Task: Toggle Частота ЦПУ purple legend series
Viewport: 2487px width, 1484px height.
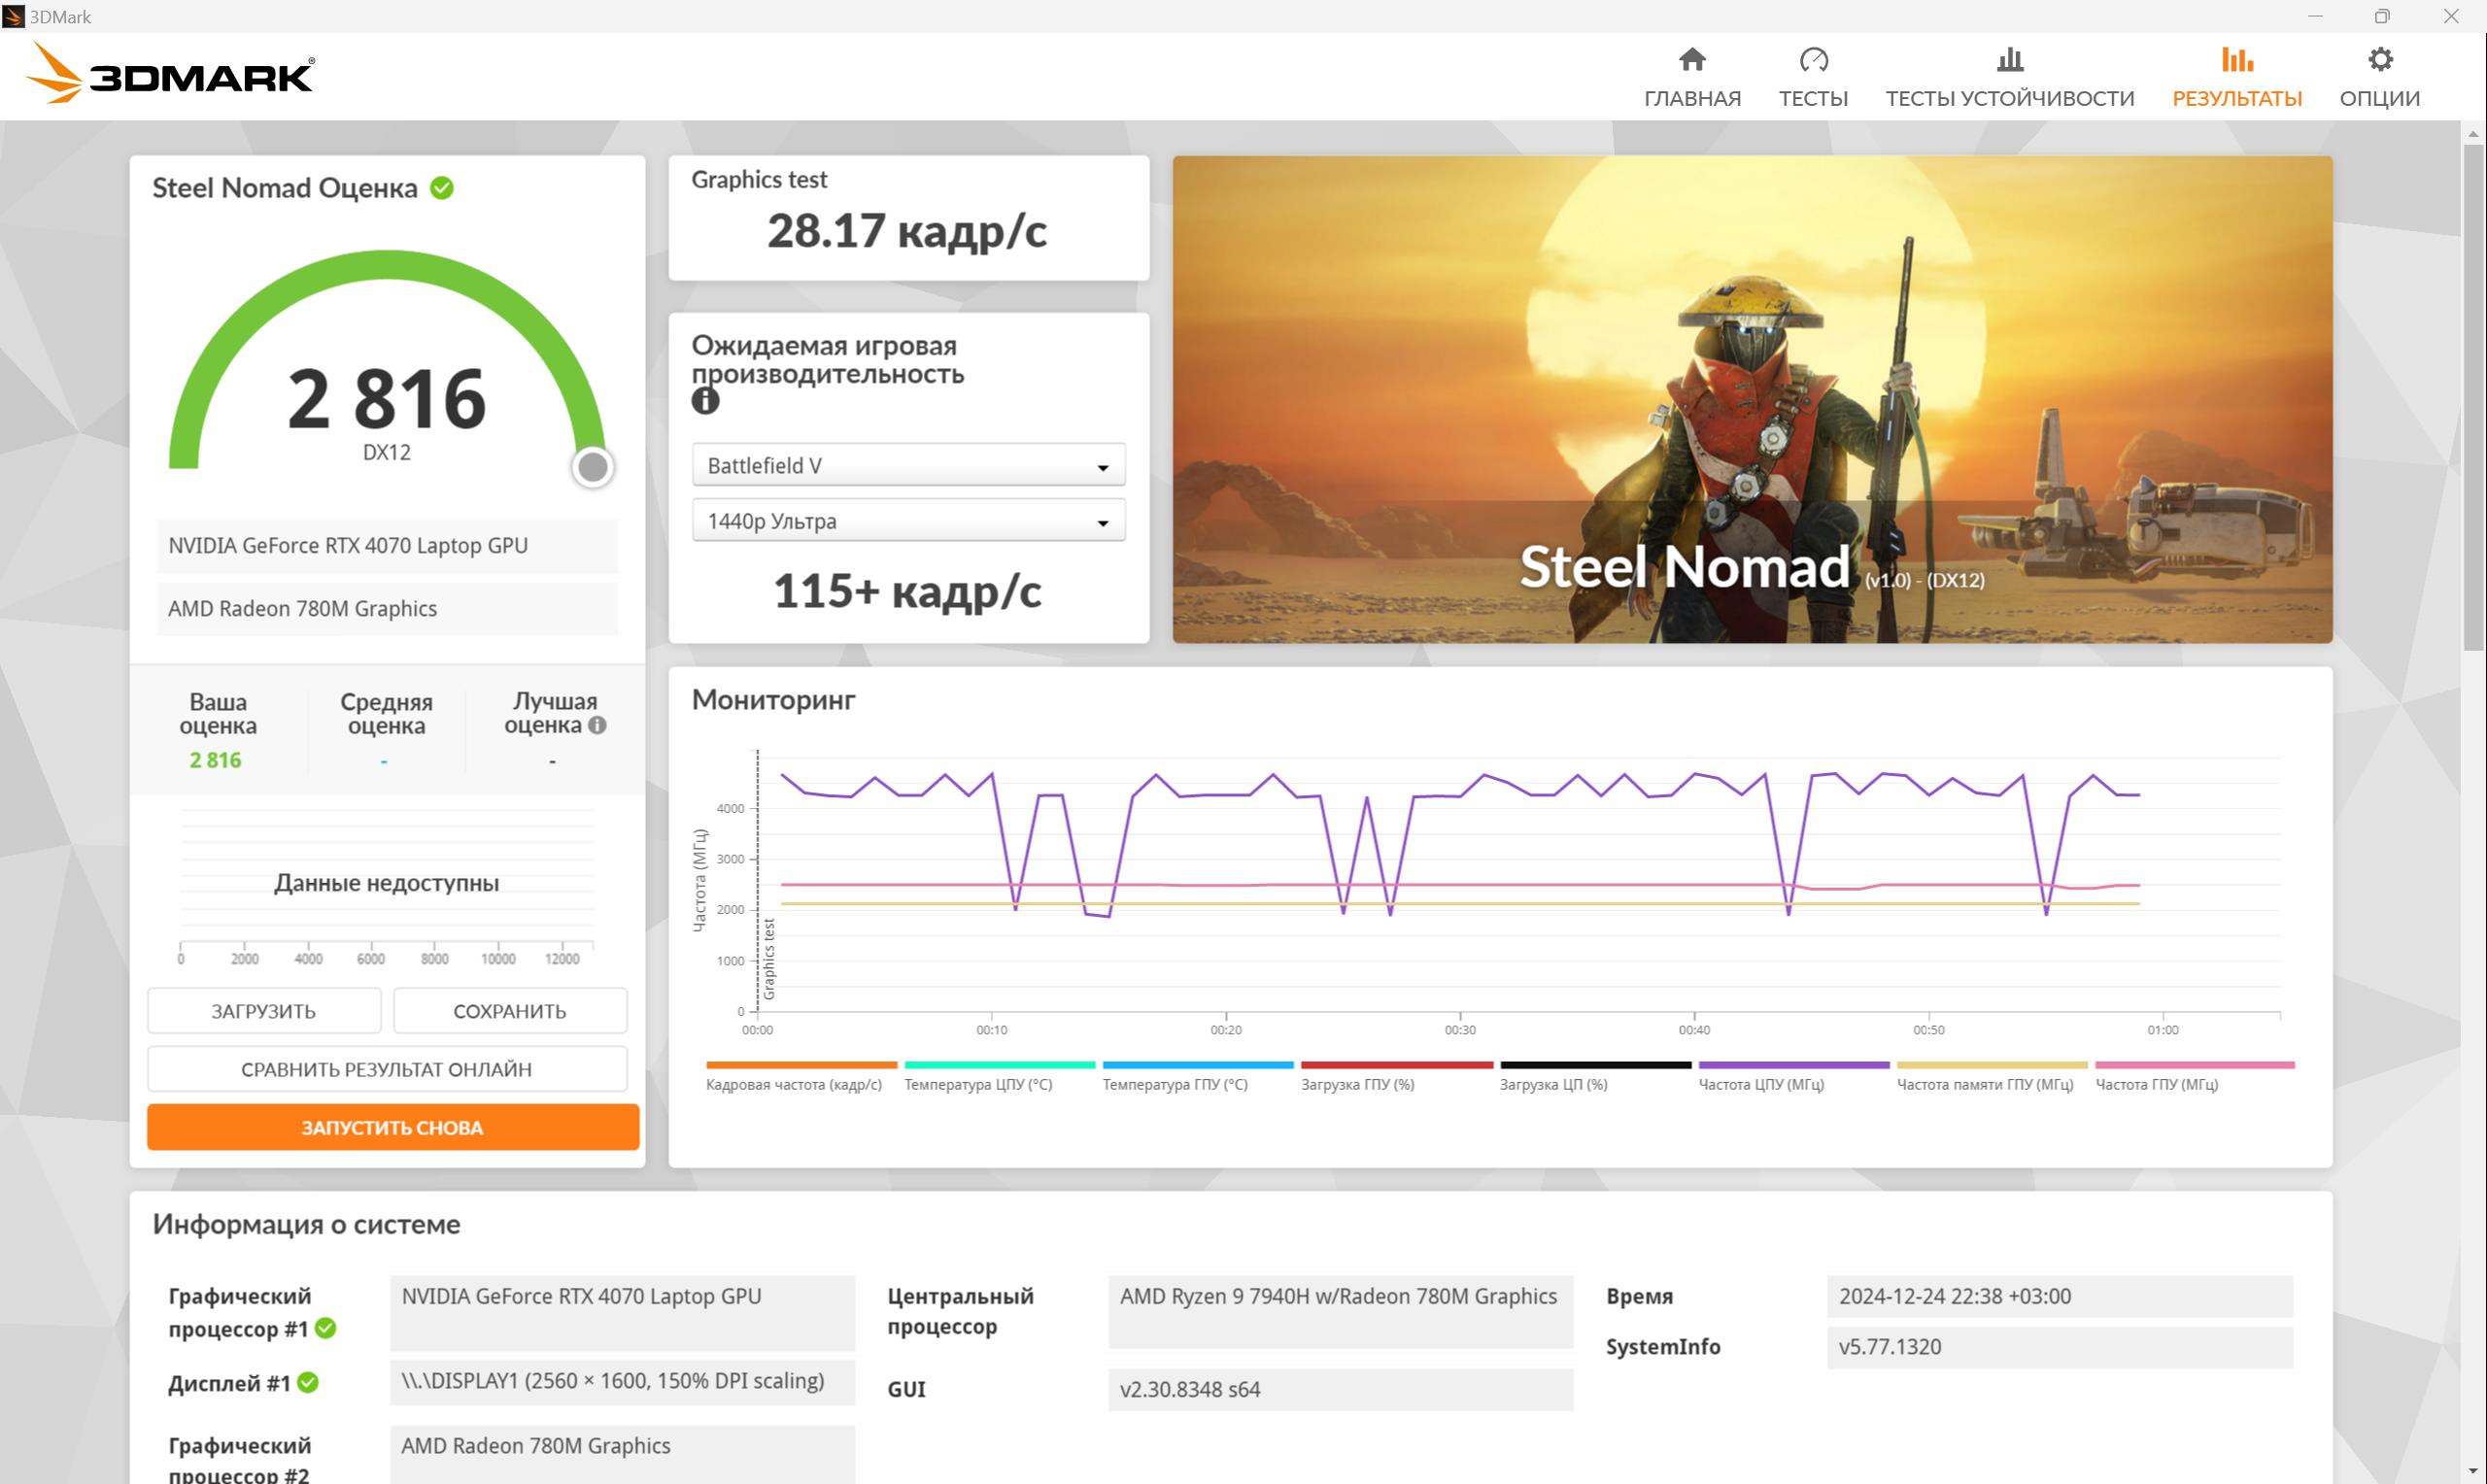Action: point(1793,1076)
